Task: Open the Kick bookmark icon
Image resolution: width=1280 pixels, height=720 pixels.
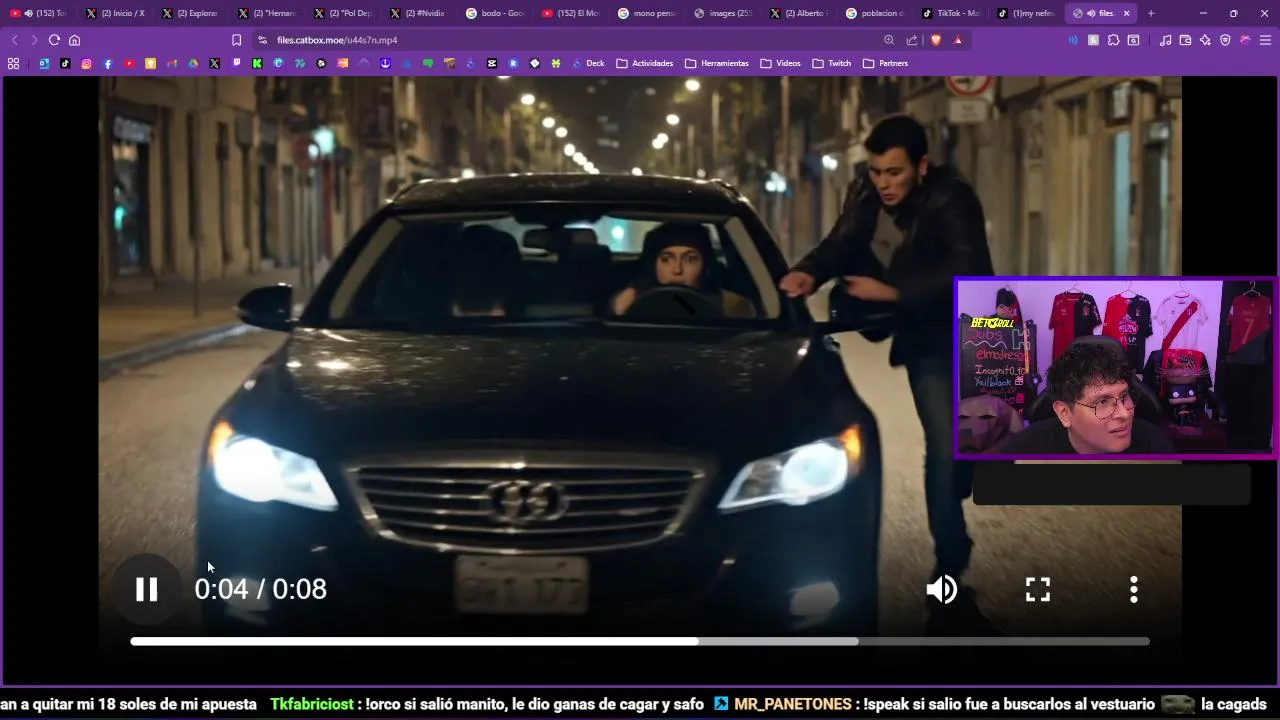Action: 257,63
